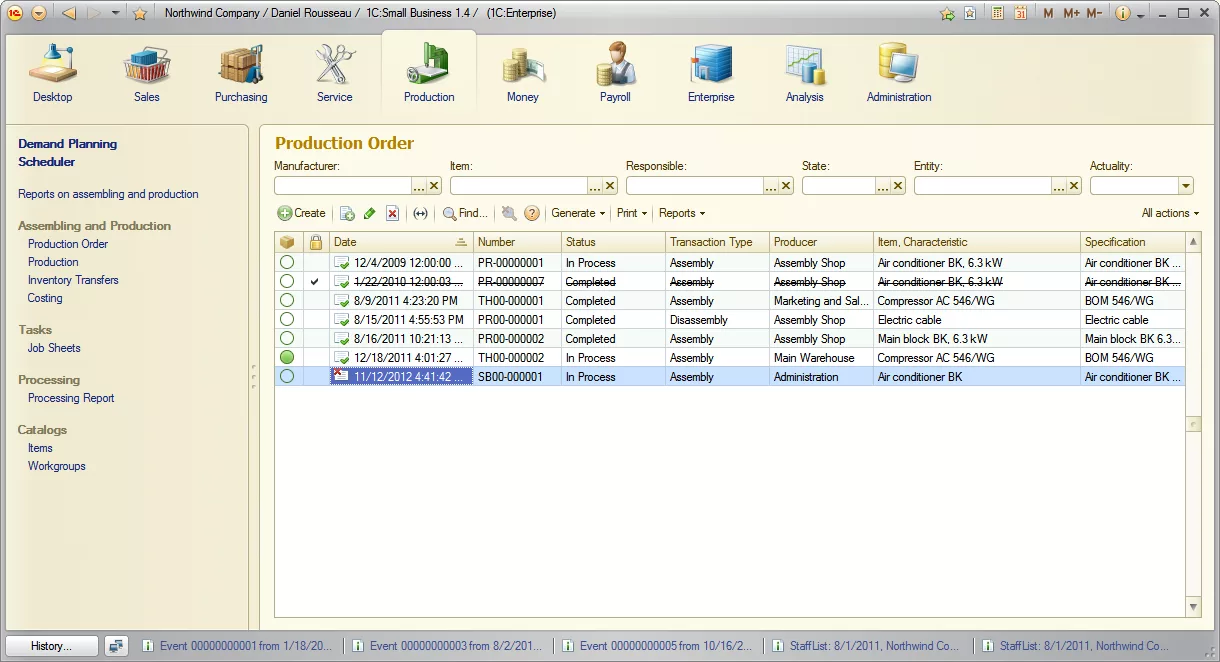Toggle the lock checkmark in row PR-00000007
Viewport: 1220px width, 662px height.
coord(316,282)
